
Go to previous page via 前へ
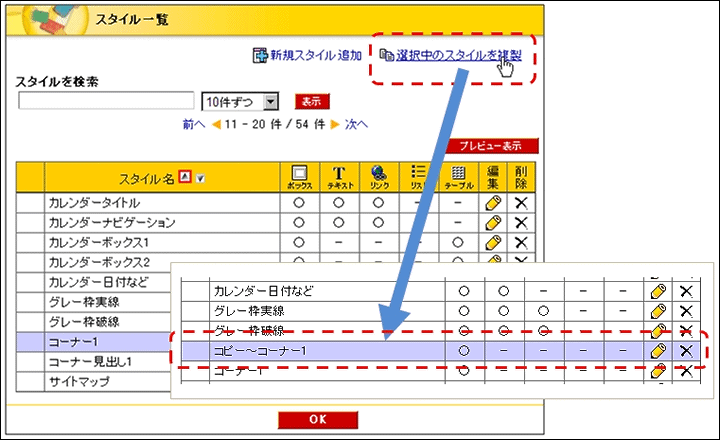pos(194,124)
